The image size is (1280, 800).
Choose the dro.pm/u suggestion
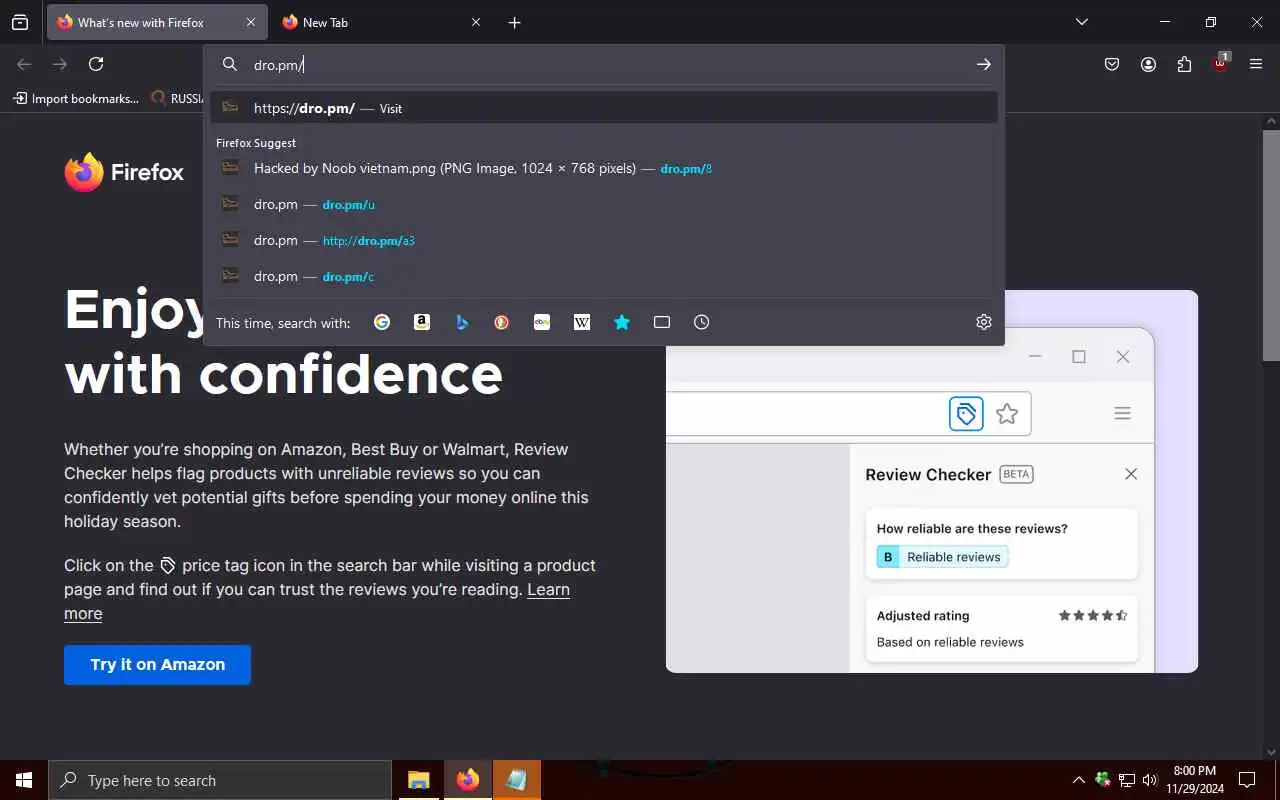click(x=604, y=204)
